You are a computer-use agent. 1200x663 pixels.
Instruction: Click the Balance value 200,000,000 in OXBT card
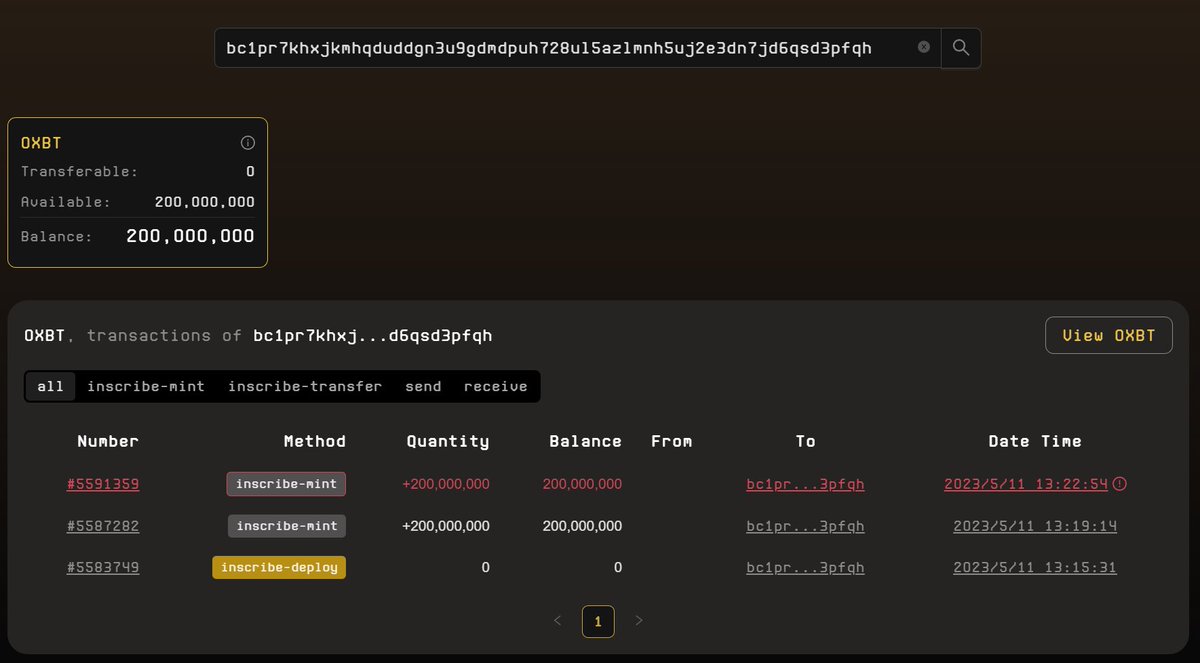[x=190, y=237]
